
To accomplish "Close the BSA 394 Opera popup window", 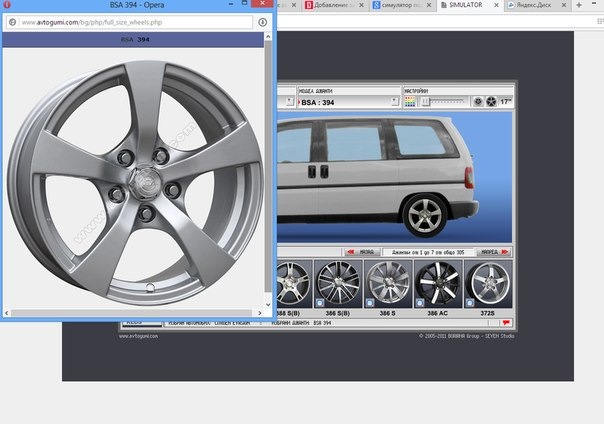I will pyautogui.click(x=262, y=3).
